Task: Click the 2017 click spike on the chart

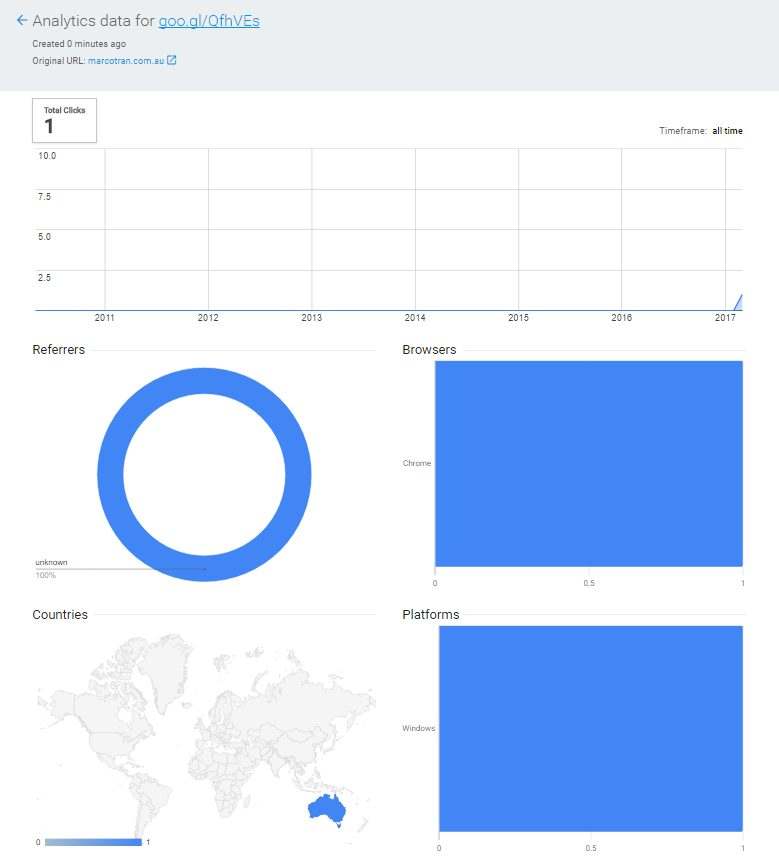Action: click(x=738, y=302)
